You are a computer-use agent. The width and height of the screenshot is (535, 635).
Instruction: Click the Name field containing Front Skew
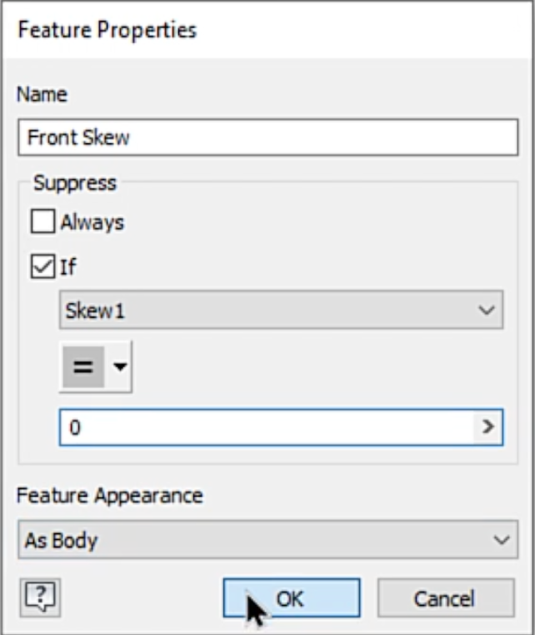point(268,137)
